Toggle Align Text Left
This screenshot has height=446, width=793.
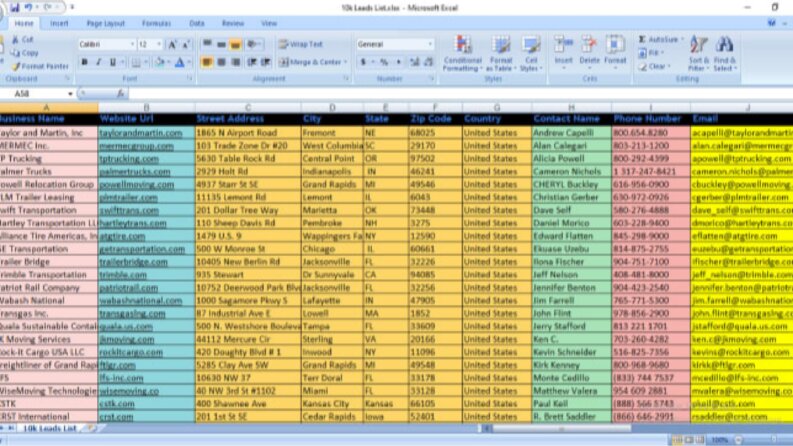pyautogui.click(x=207, y=62)
